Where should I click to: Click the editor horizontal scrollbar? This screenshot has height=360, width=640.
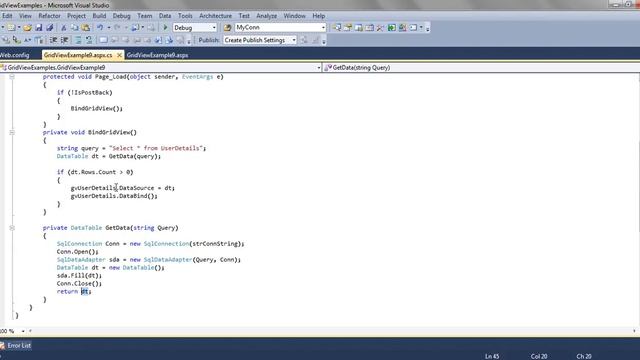[332, 331]
